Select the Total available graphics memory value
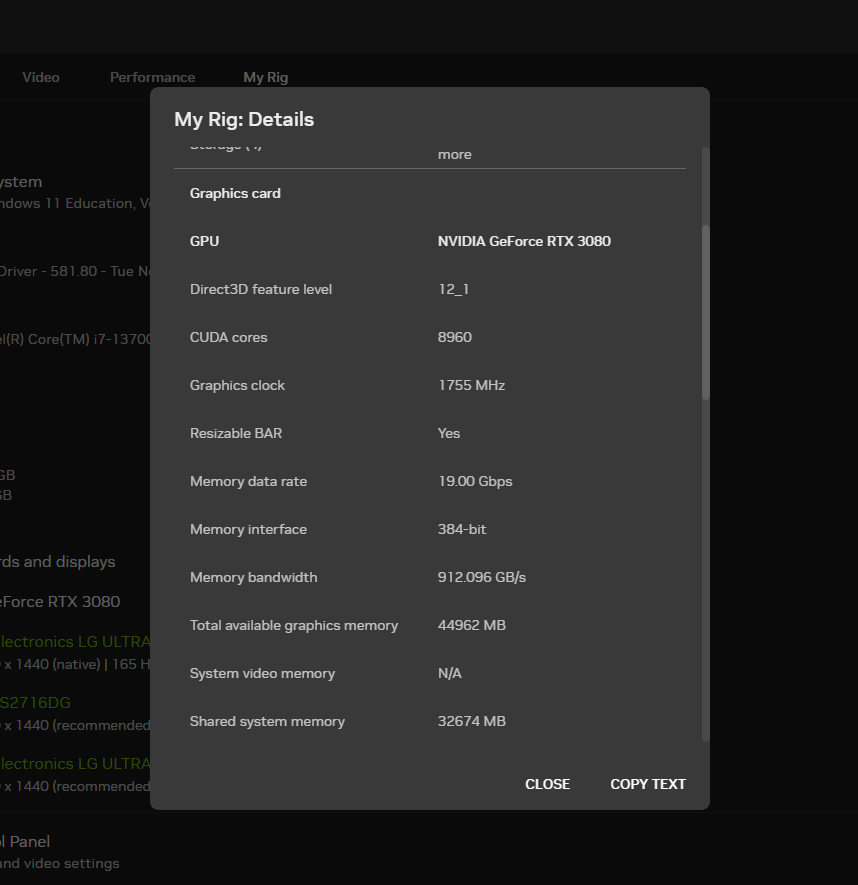Image resolution: width=858 pixels, height=885 pixels. (471, 625)
